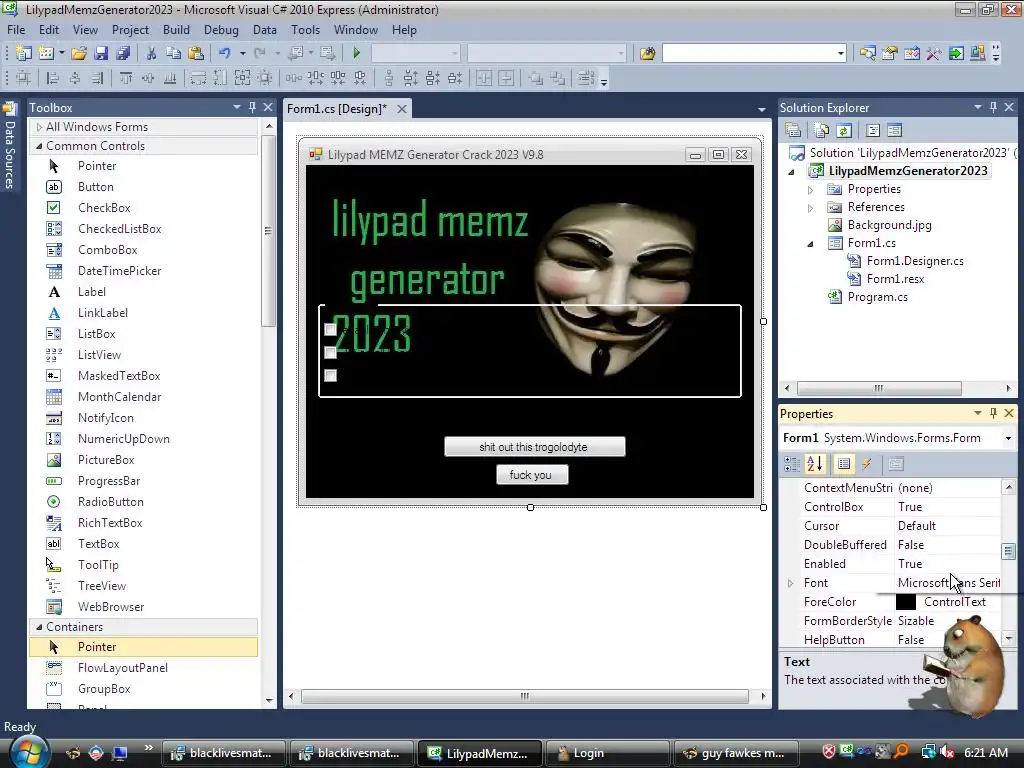Click the Open File folder icon
The height and width of the screenshot is (768, 1024).
point(79,53)
